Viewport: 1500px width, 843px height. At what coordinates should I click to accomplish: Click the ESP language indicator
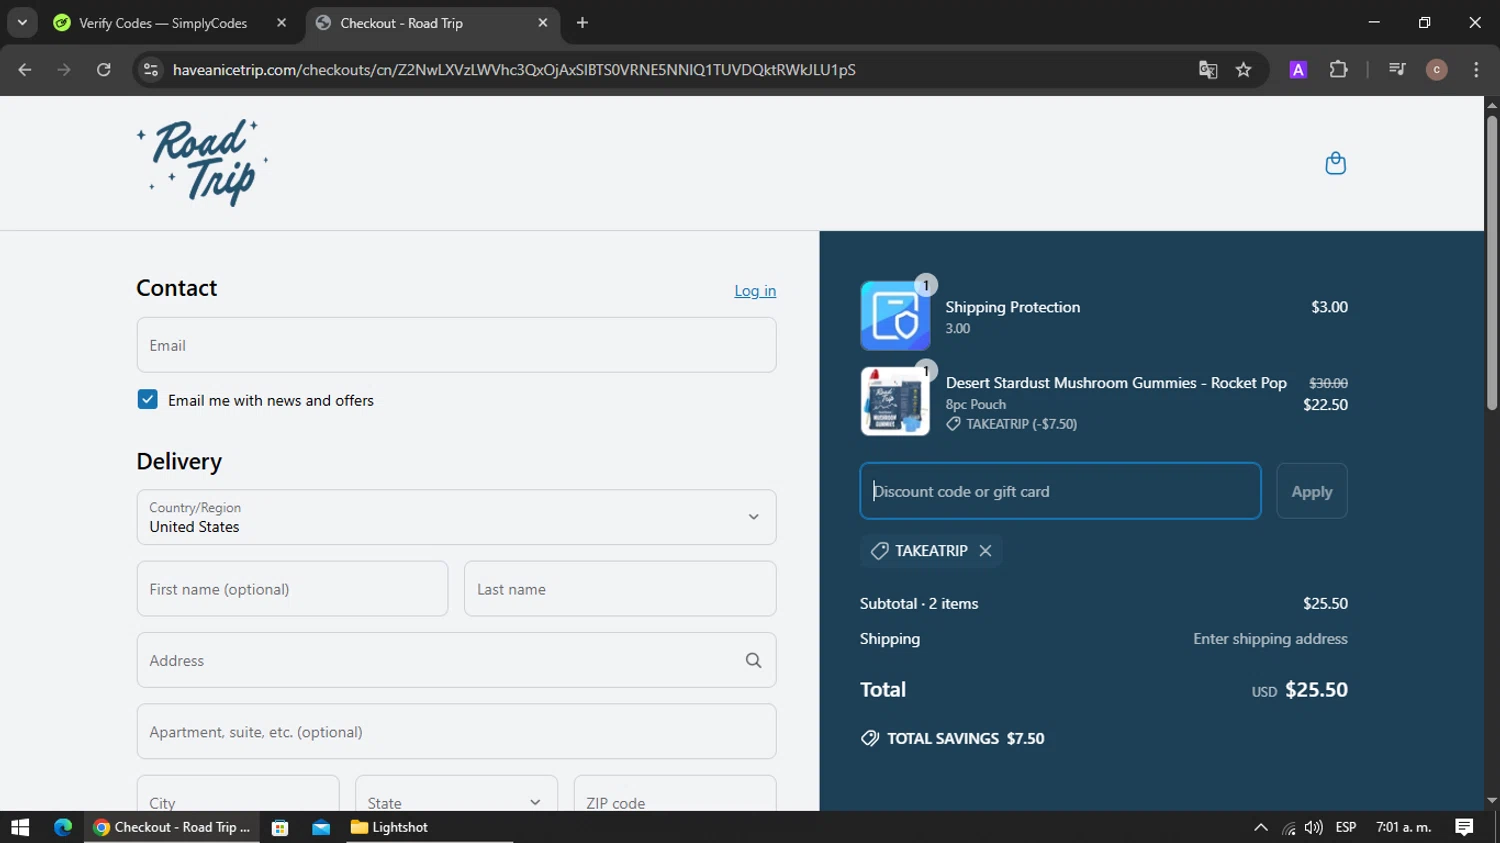1346,827
